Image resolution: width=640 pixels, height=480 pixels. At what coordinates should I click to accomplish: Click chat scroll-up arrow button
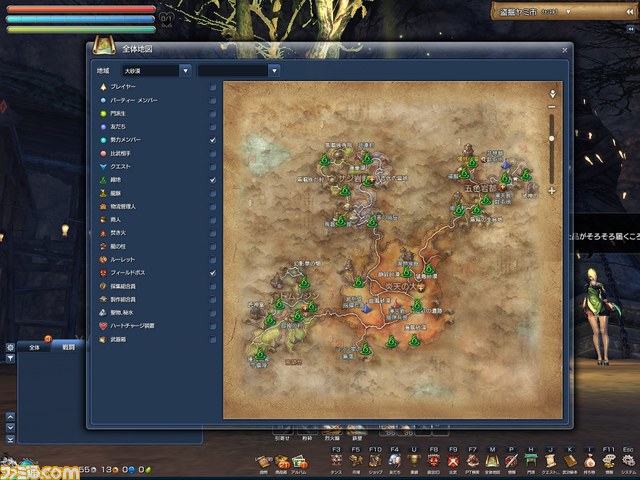pyautogui.click(x=10, y=417)
